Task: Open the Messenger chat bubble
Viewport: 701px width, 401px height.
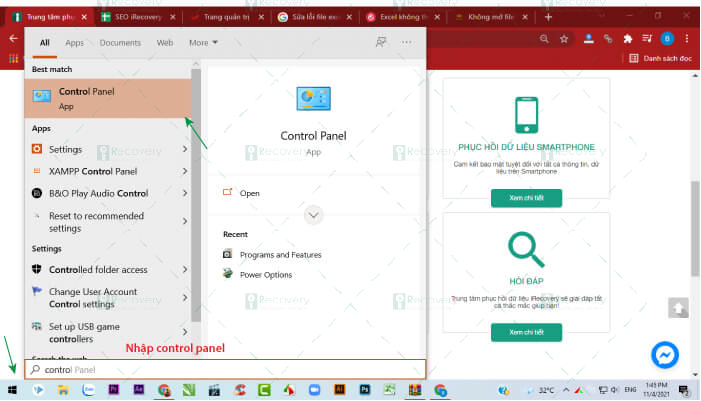Action: [665, 355]
